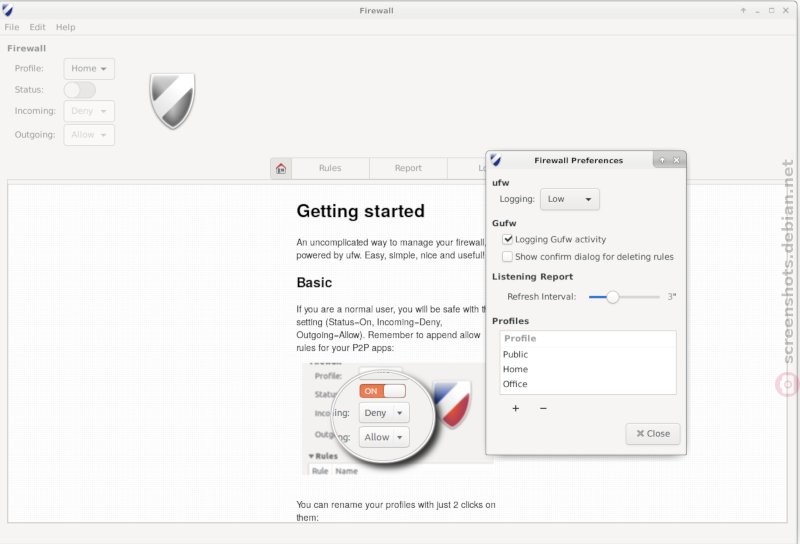Open the Profile dropdown showing Home

click(x=89, y=69)
